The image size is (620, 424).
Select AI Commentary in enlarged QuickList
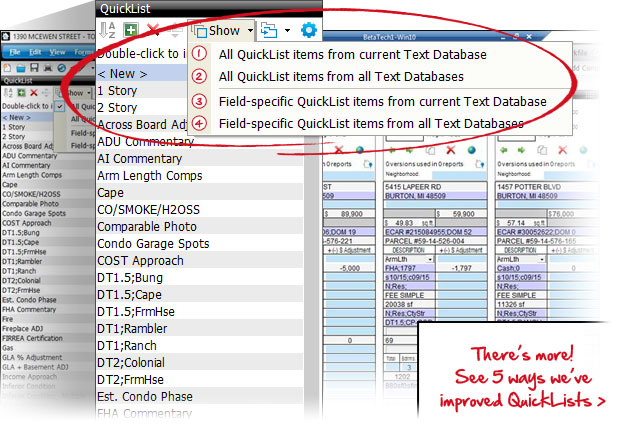click(200, 159)
